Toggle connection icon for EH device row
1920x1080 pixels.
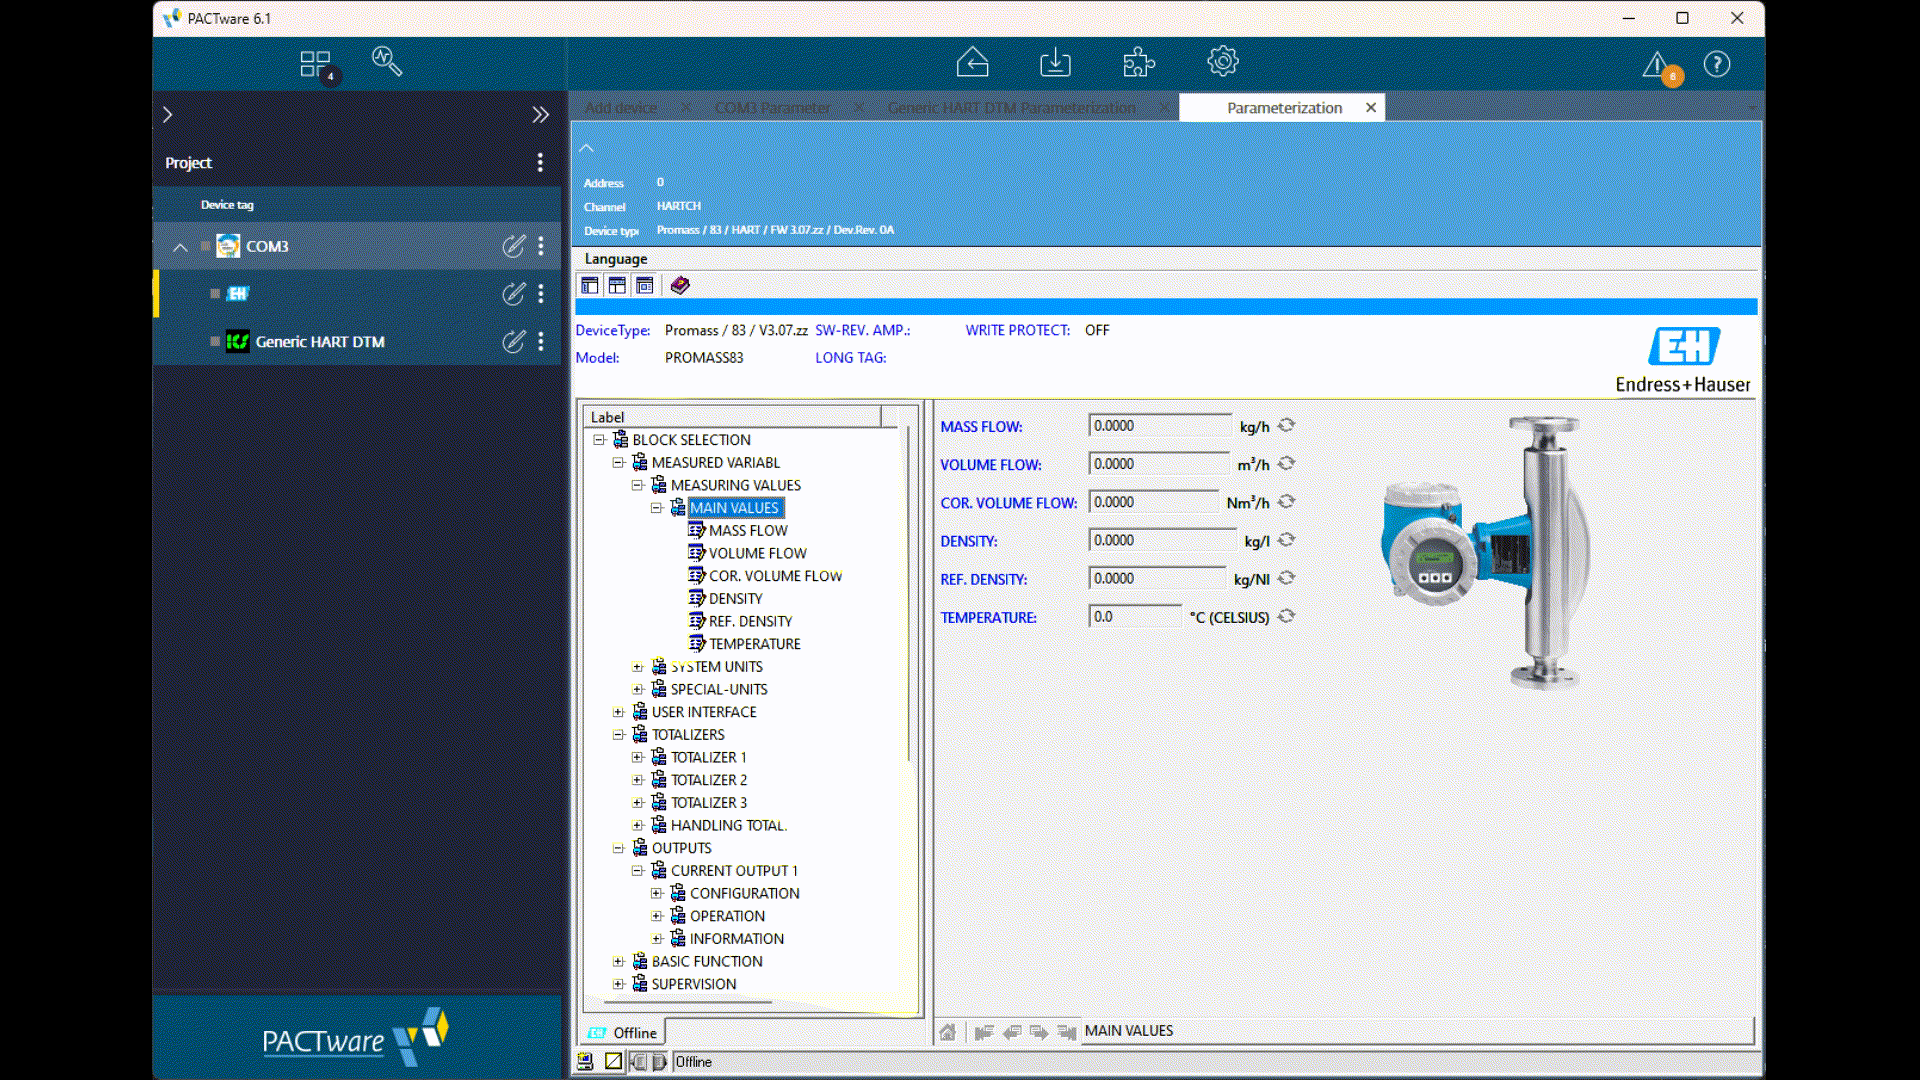[x=513, y=294]
